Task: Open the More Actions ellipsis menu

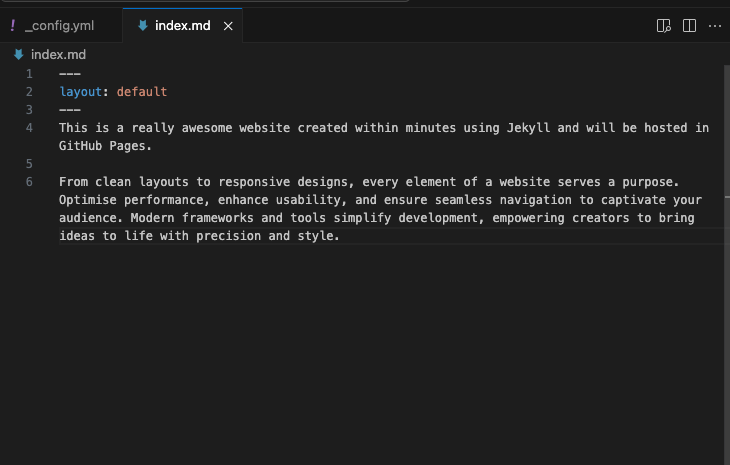Action: click(715, 26)
